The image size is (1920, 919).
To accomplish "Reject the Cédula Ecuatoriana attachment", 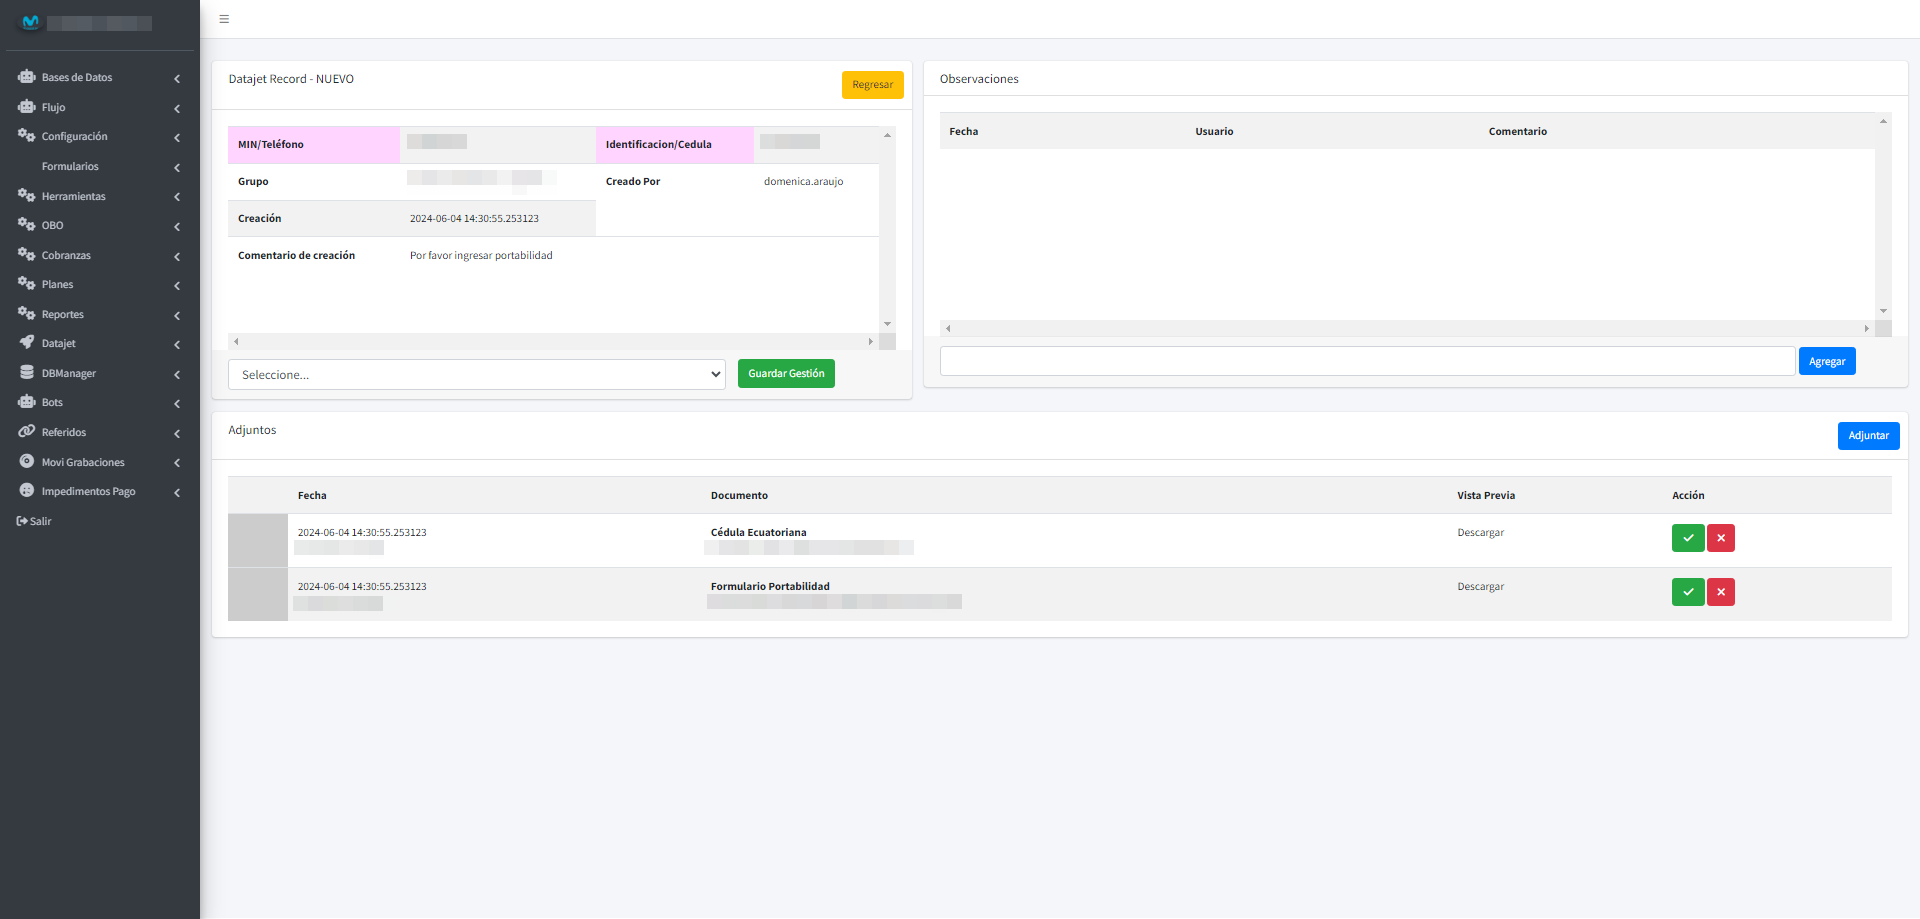I will pos(1720,538).
